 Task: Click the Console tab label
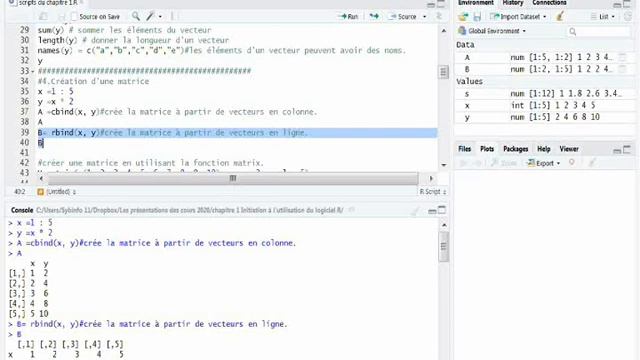(22, 210)
